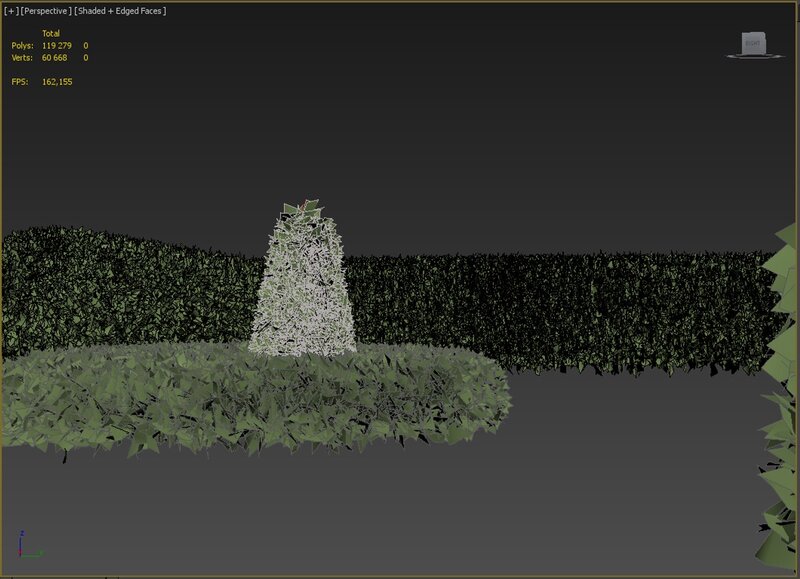Open the Shaded + Edged Faces menu

(121, 11)
